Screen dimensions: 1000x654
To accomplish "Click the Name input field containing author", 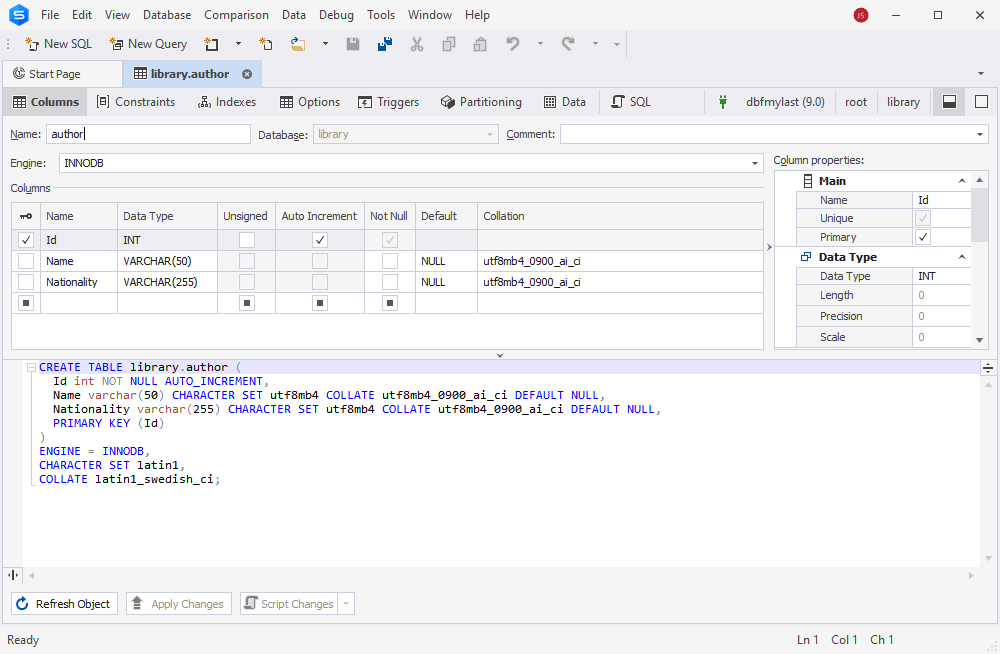I will (148, 133).
